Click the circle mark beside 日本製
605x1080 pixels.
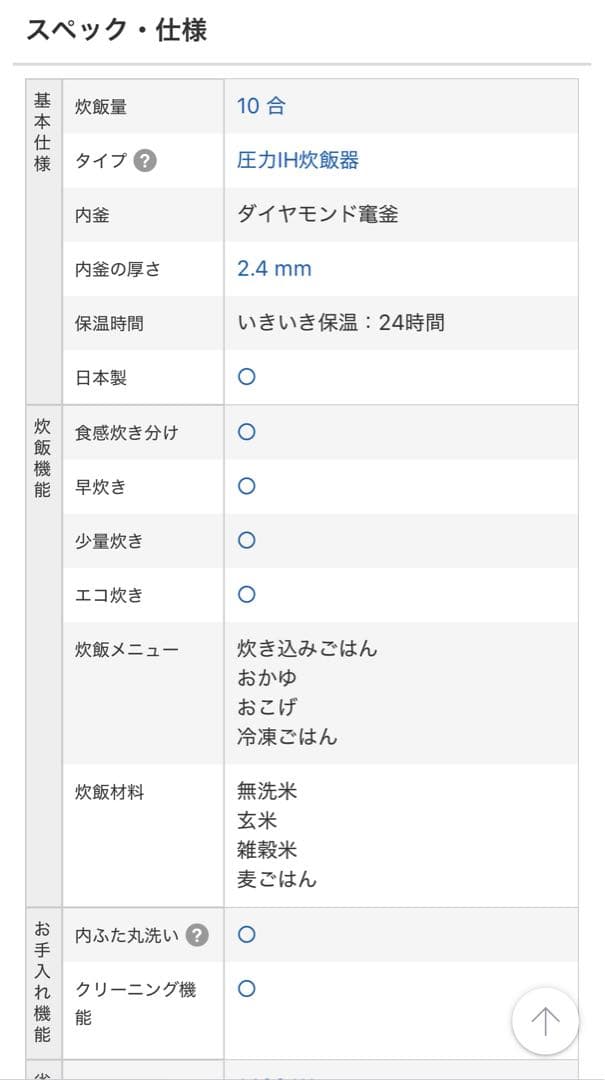click(245, 378)
